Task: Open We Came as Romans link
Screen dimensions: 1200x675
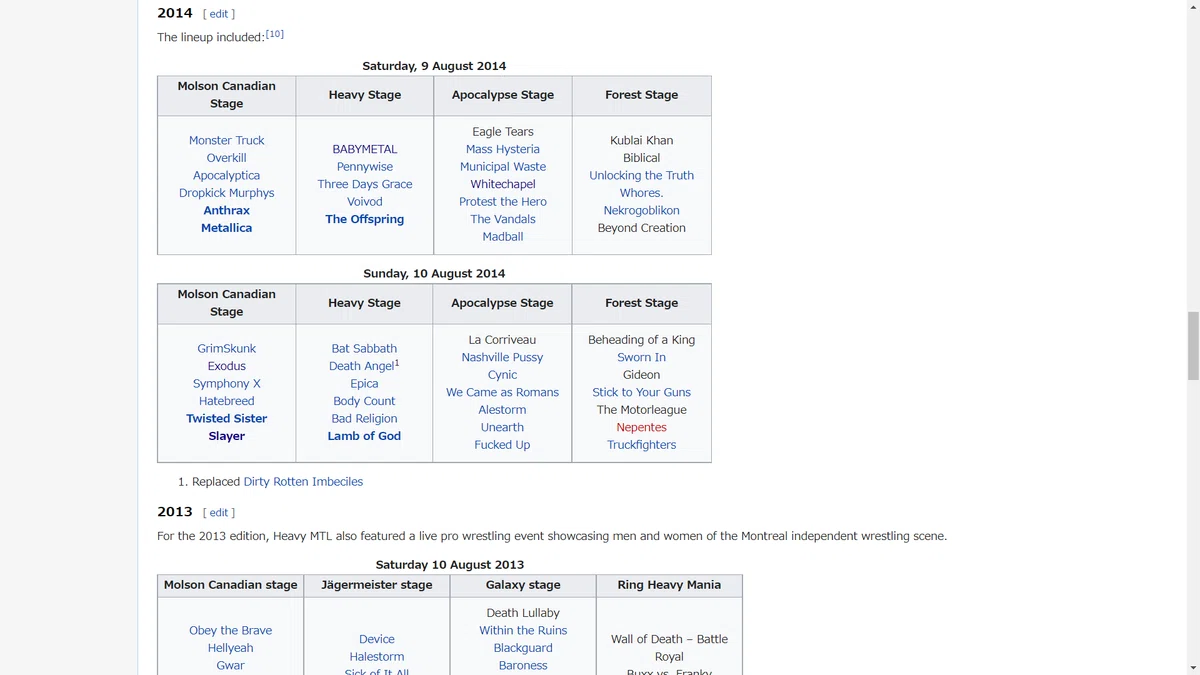Action: 503,392
